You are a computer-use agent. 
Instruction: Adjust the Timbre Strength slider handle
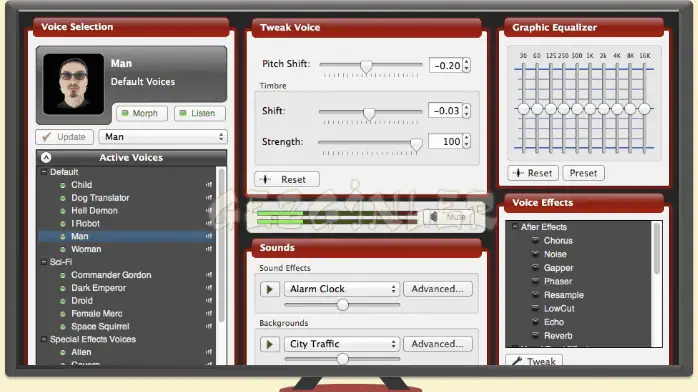(416, 144)
